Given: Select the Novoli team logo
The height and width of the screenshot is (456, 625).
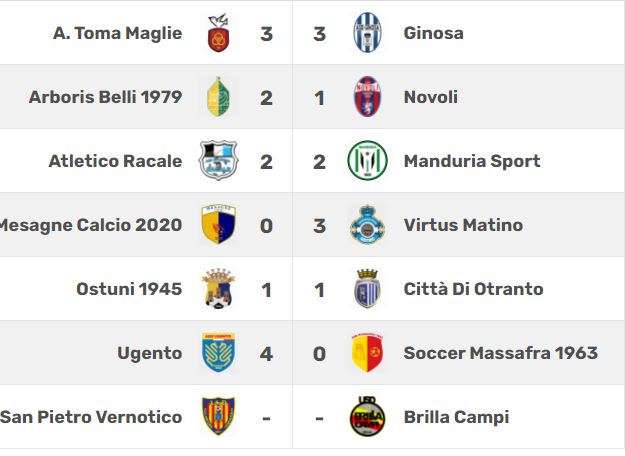Looking at the screenshot, I should (x=367, y=97).
